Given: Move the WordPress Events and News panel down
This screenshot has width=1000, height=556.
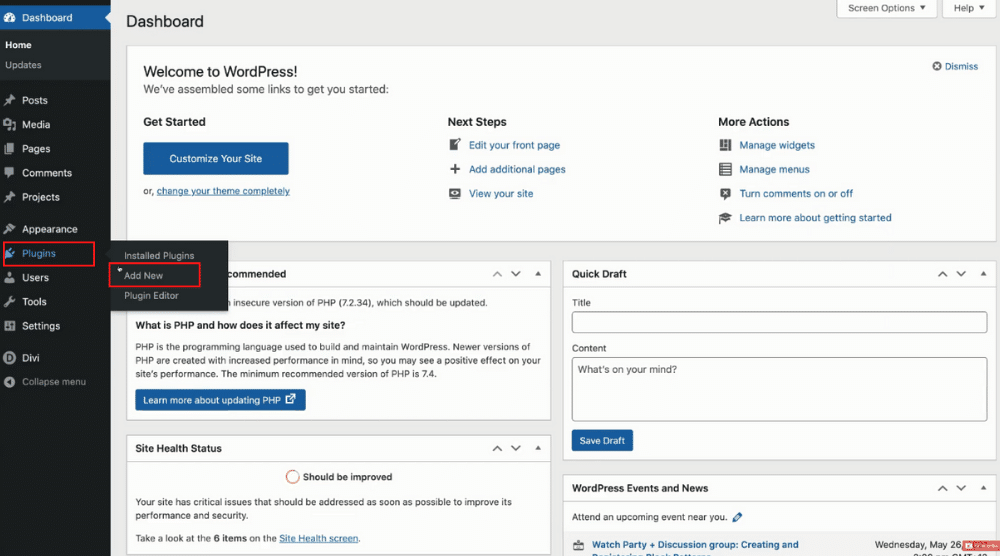Looking at the screenshot, I should (961, 488).
